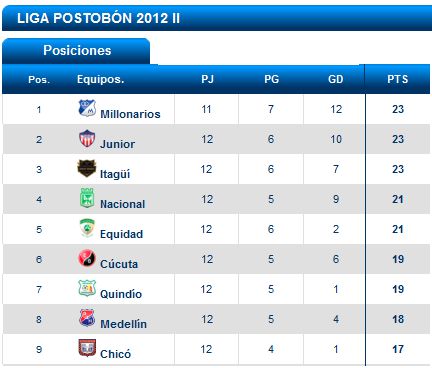The width and height of the screenshot is (432, 368).
Task: Click the Medellín team crest icon
Action: (x=87, y=318)
